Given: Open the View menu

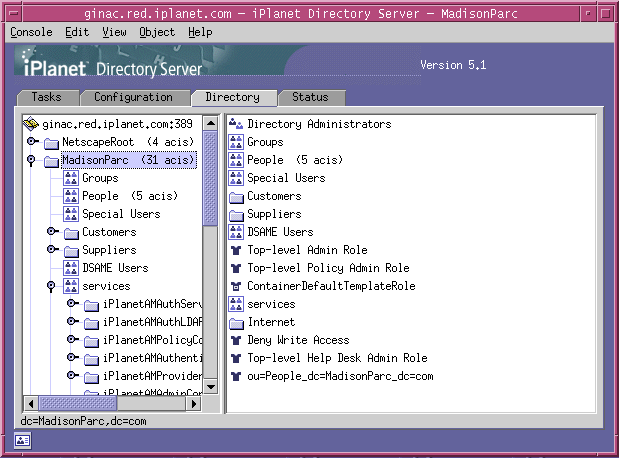Looking at the screenshot, I should click(114, 32).
